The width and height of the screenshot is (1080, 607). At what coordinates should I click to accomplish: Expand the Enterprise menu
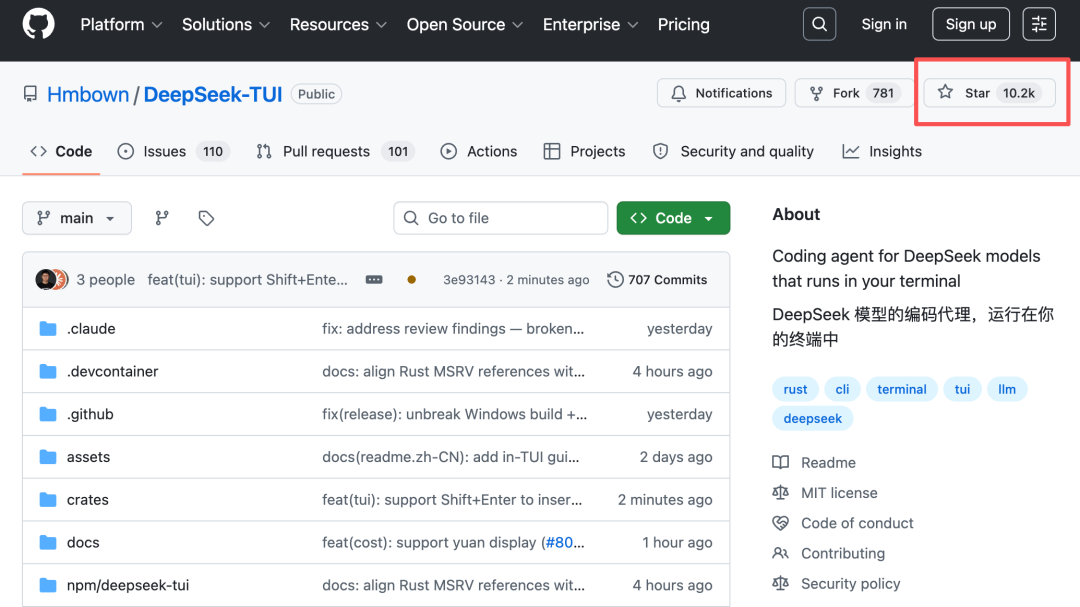coord(590,25)
